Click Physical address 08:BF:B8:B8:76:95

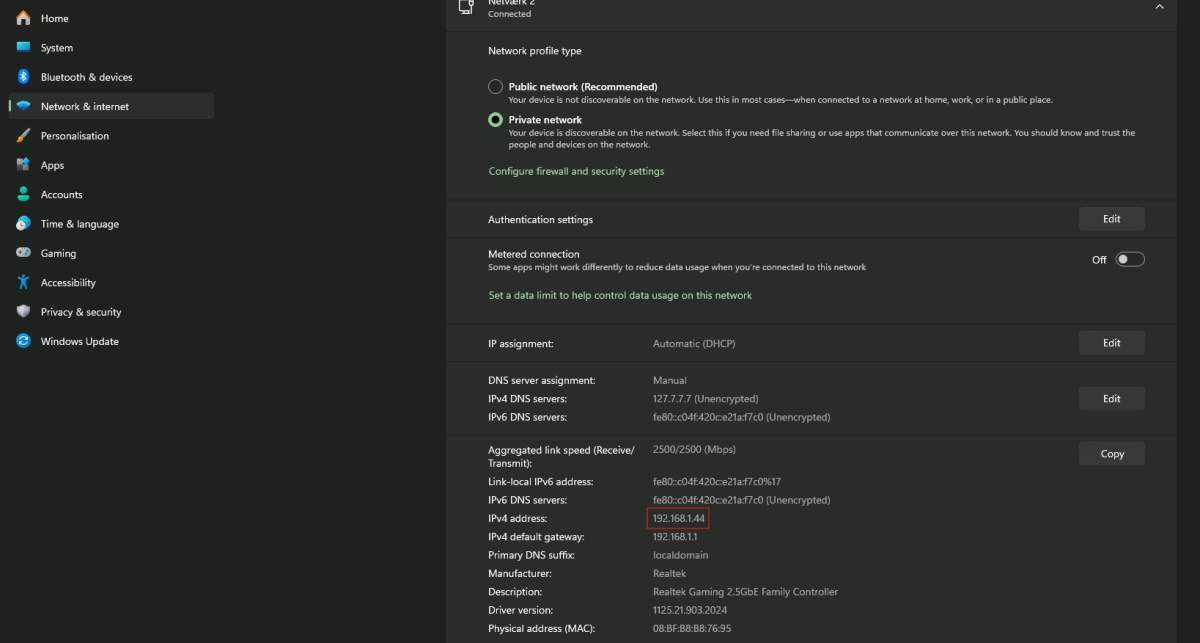click(x=692, y=628)
